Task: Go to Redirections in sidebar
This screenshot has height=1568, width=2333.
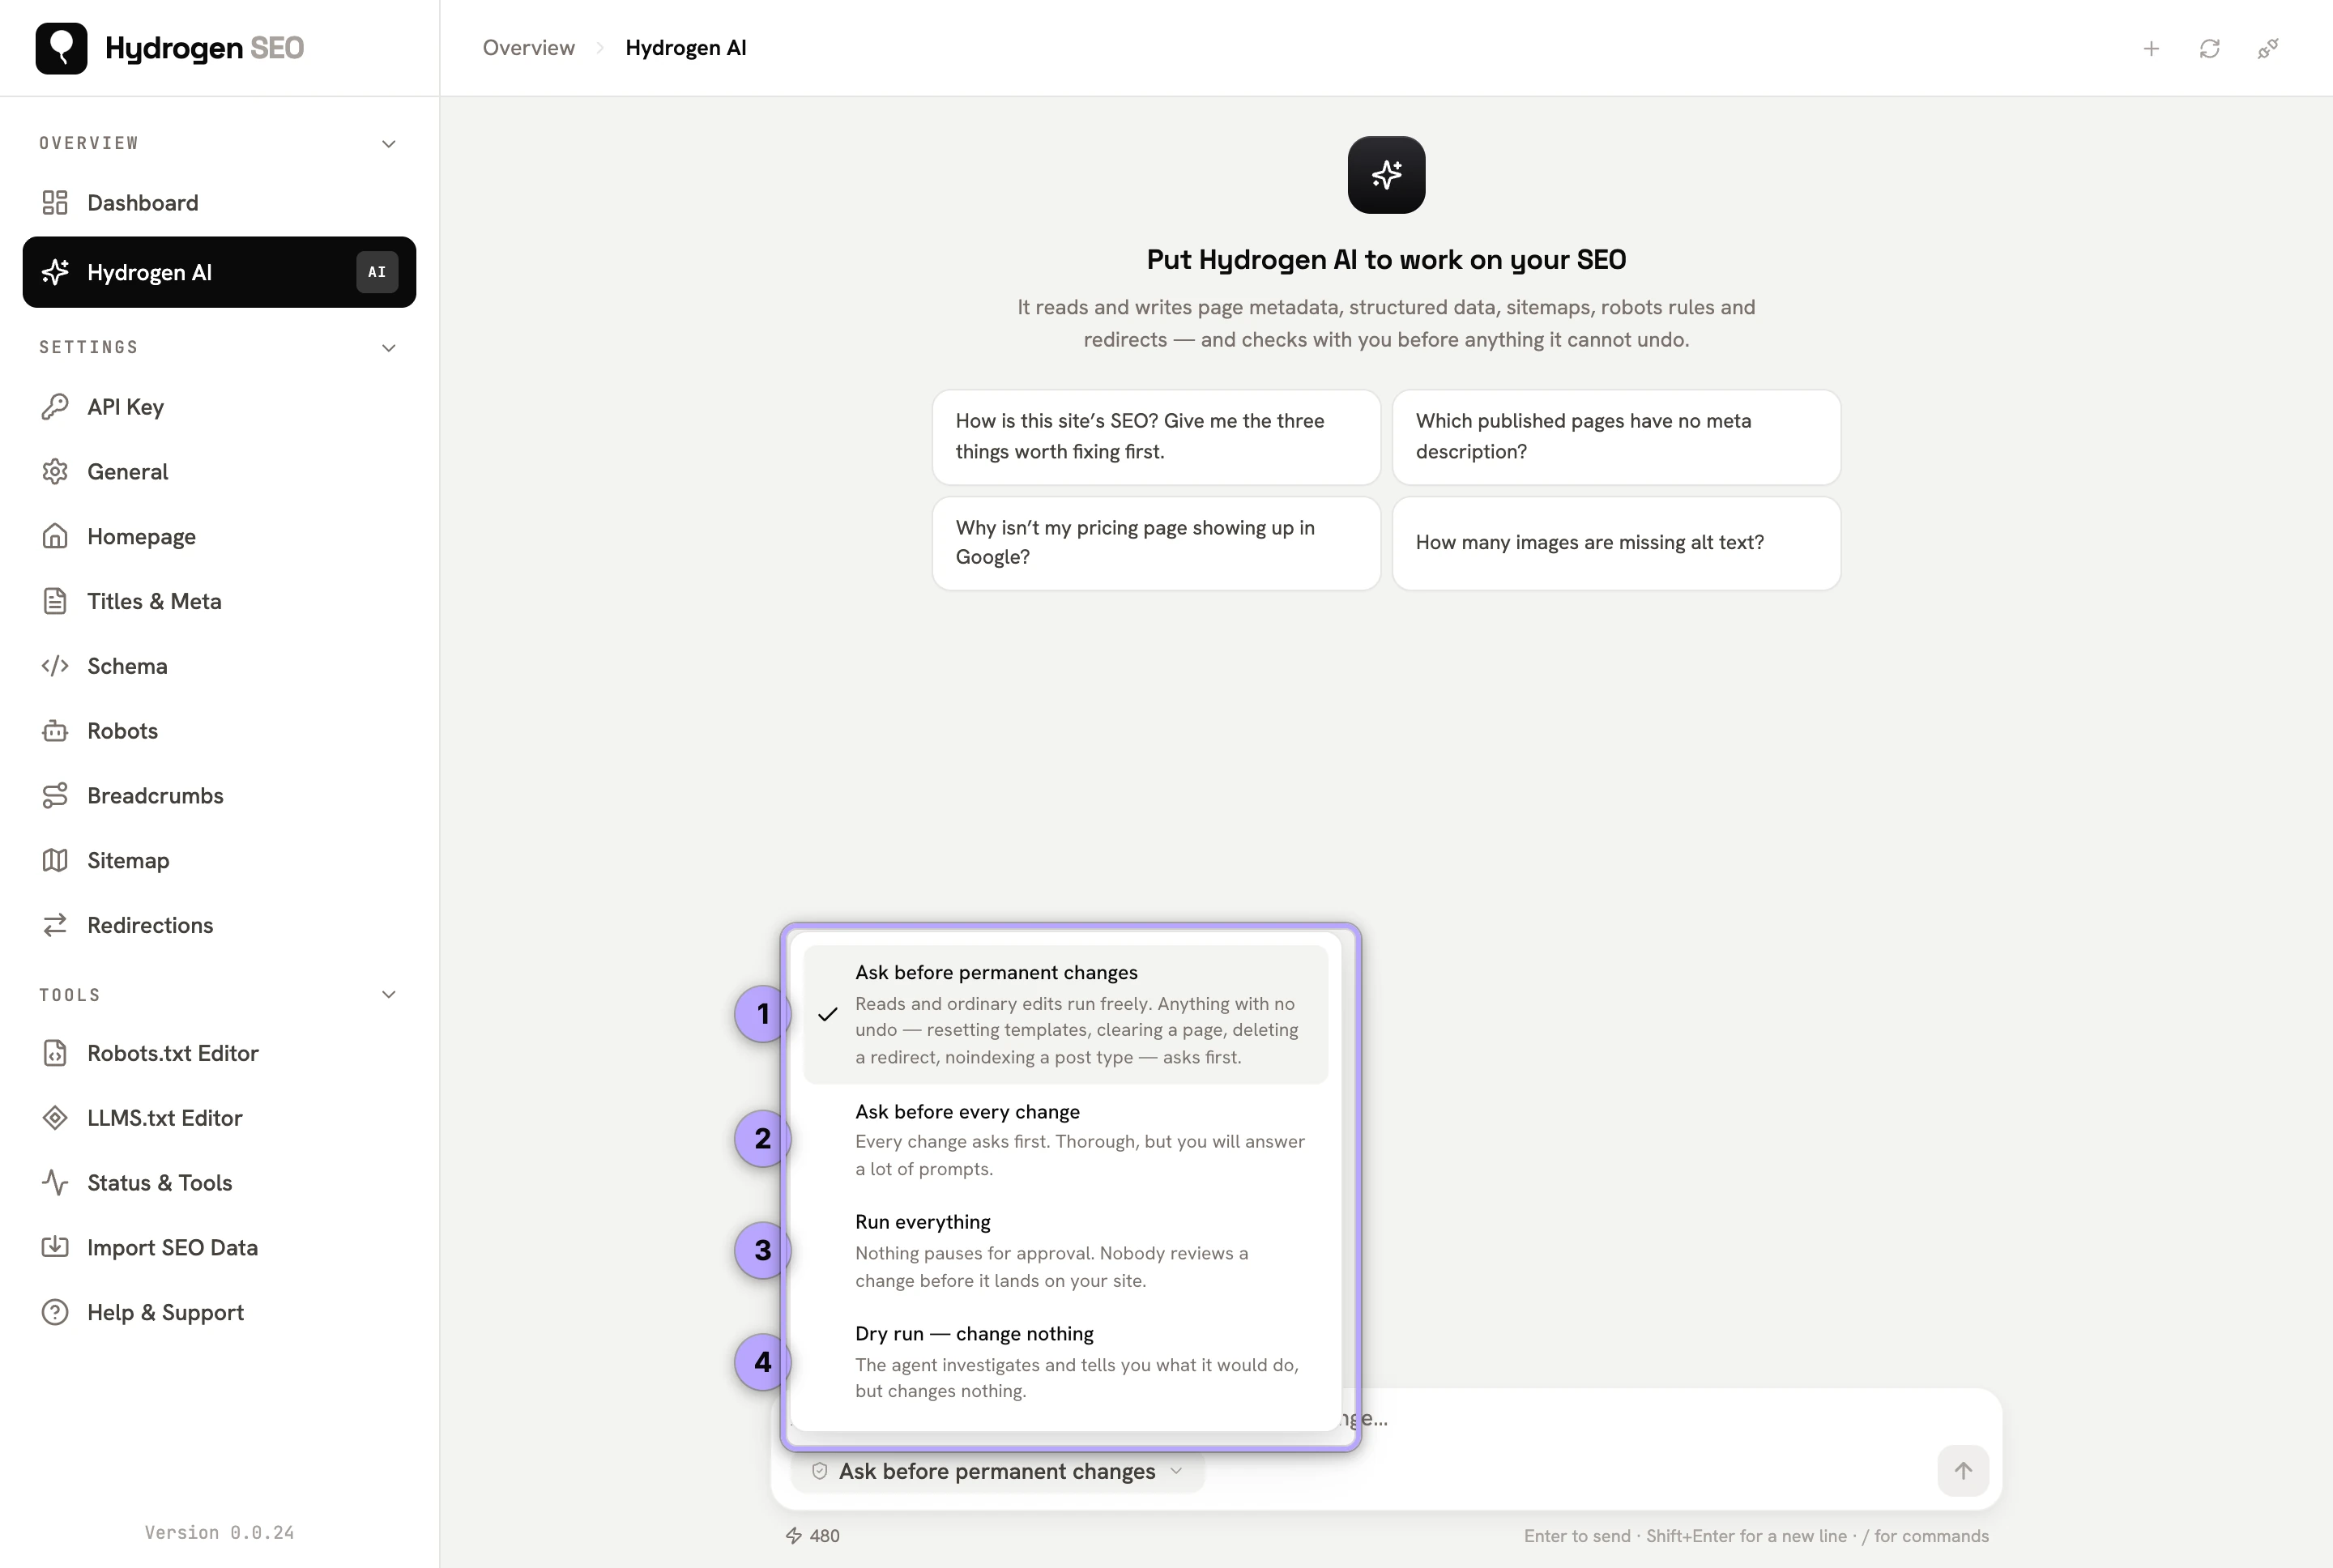Action: pos(219,925)
